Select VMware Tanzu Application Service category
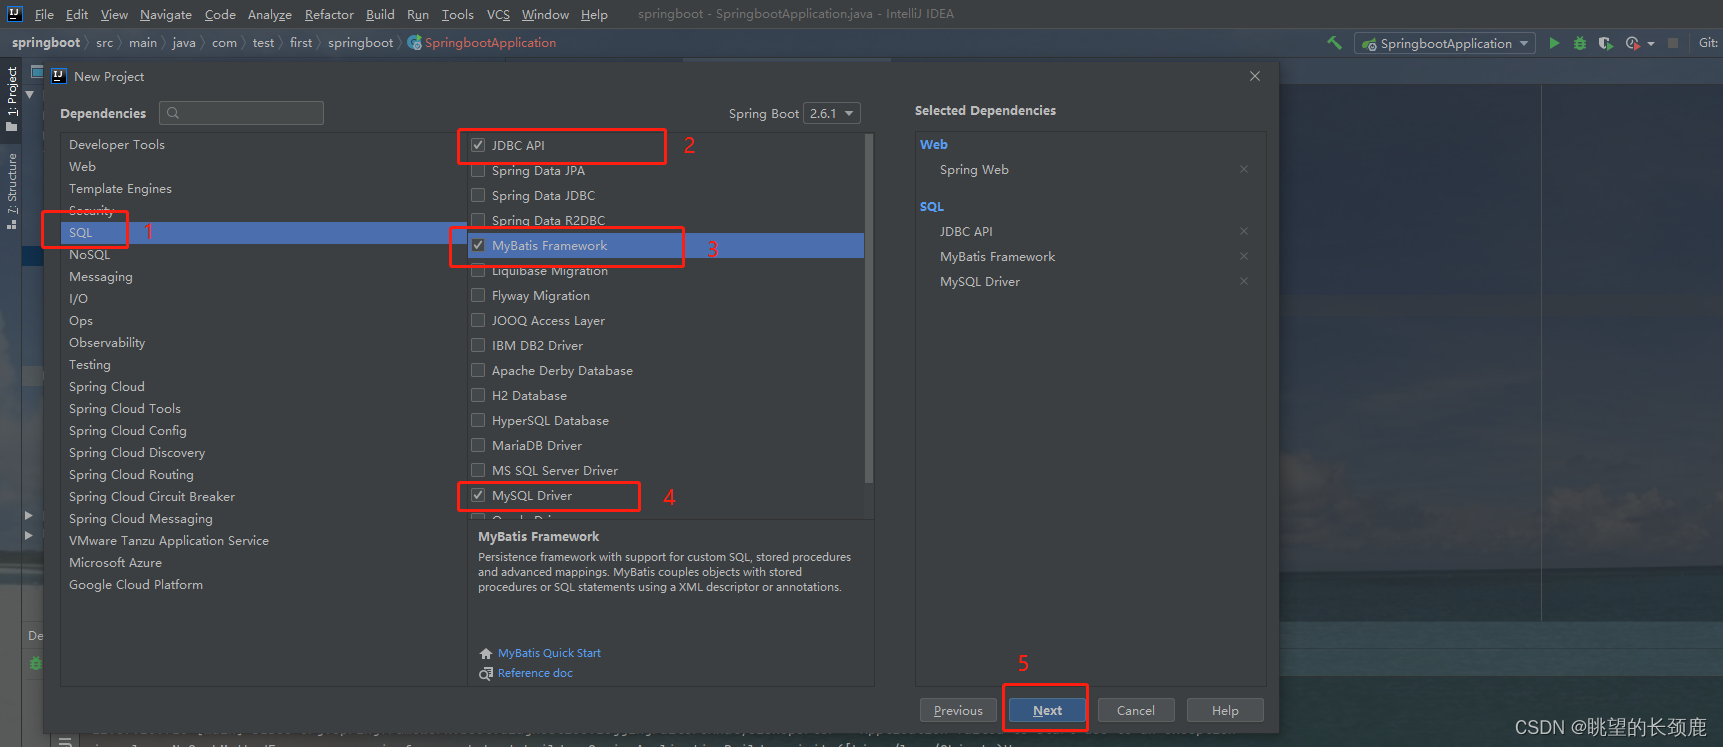This screenshot has height=747, width=1723. click(263, 540)
